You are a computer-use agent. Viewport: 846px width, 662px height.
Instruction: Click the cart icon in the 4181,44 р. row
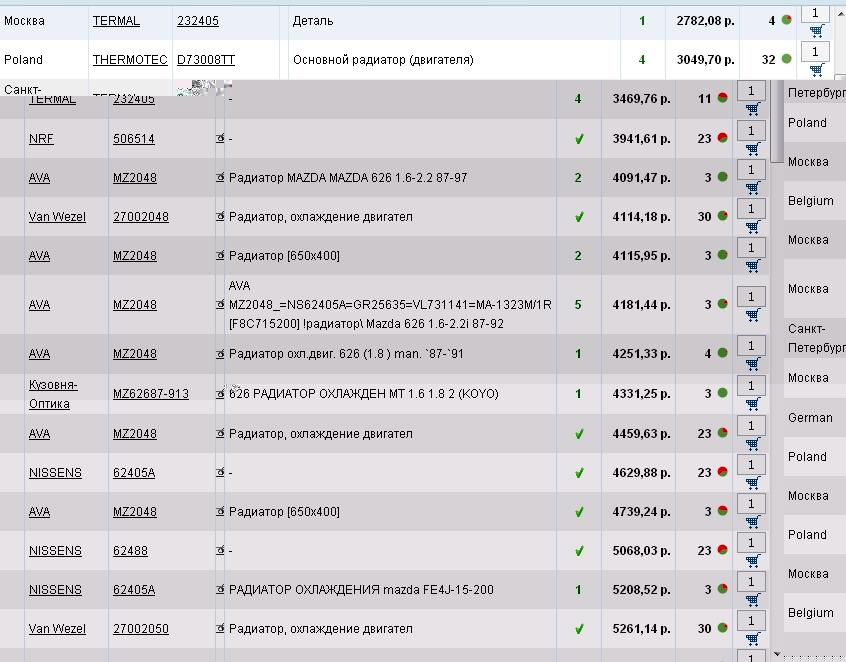tap(753, 314)
